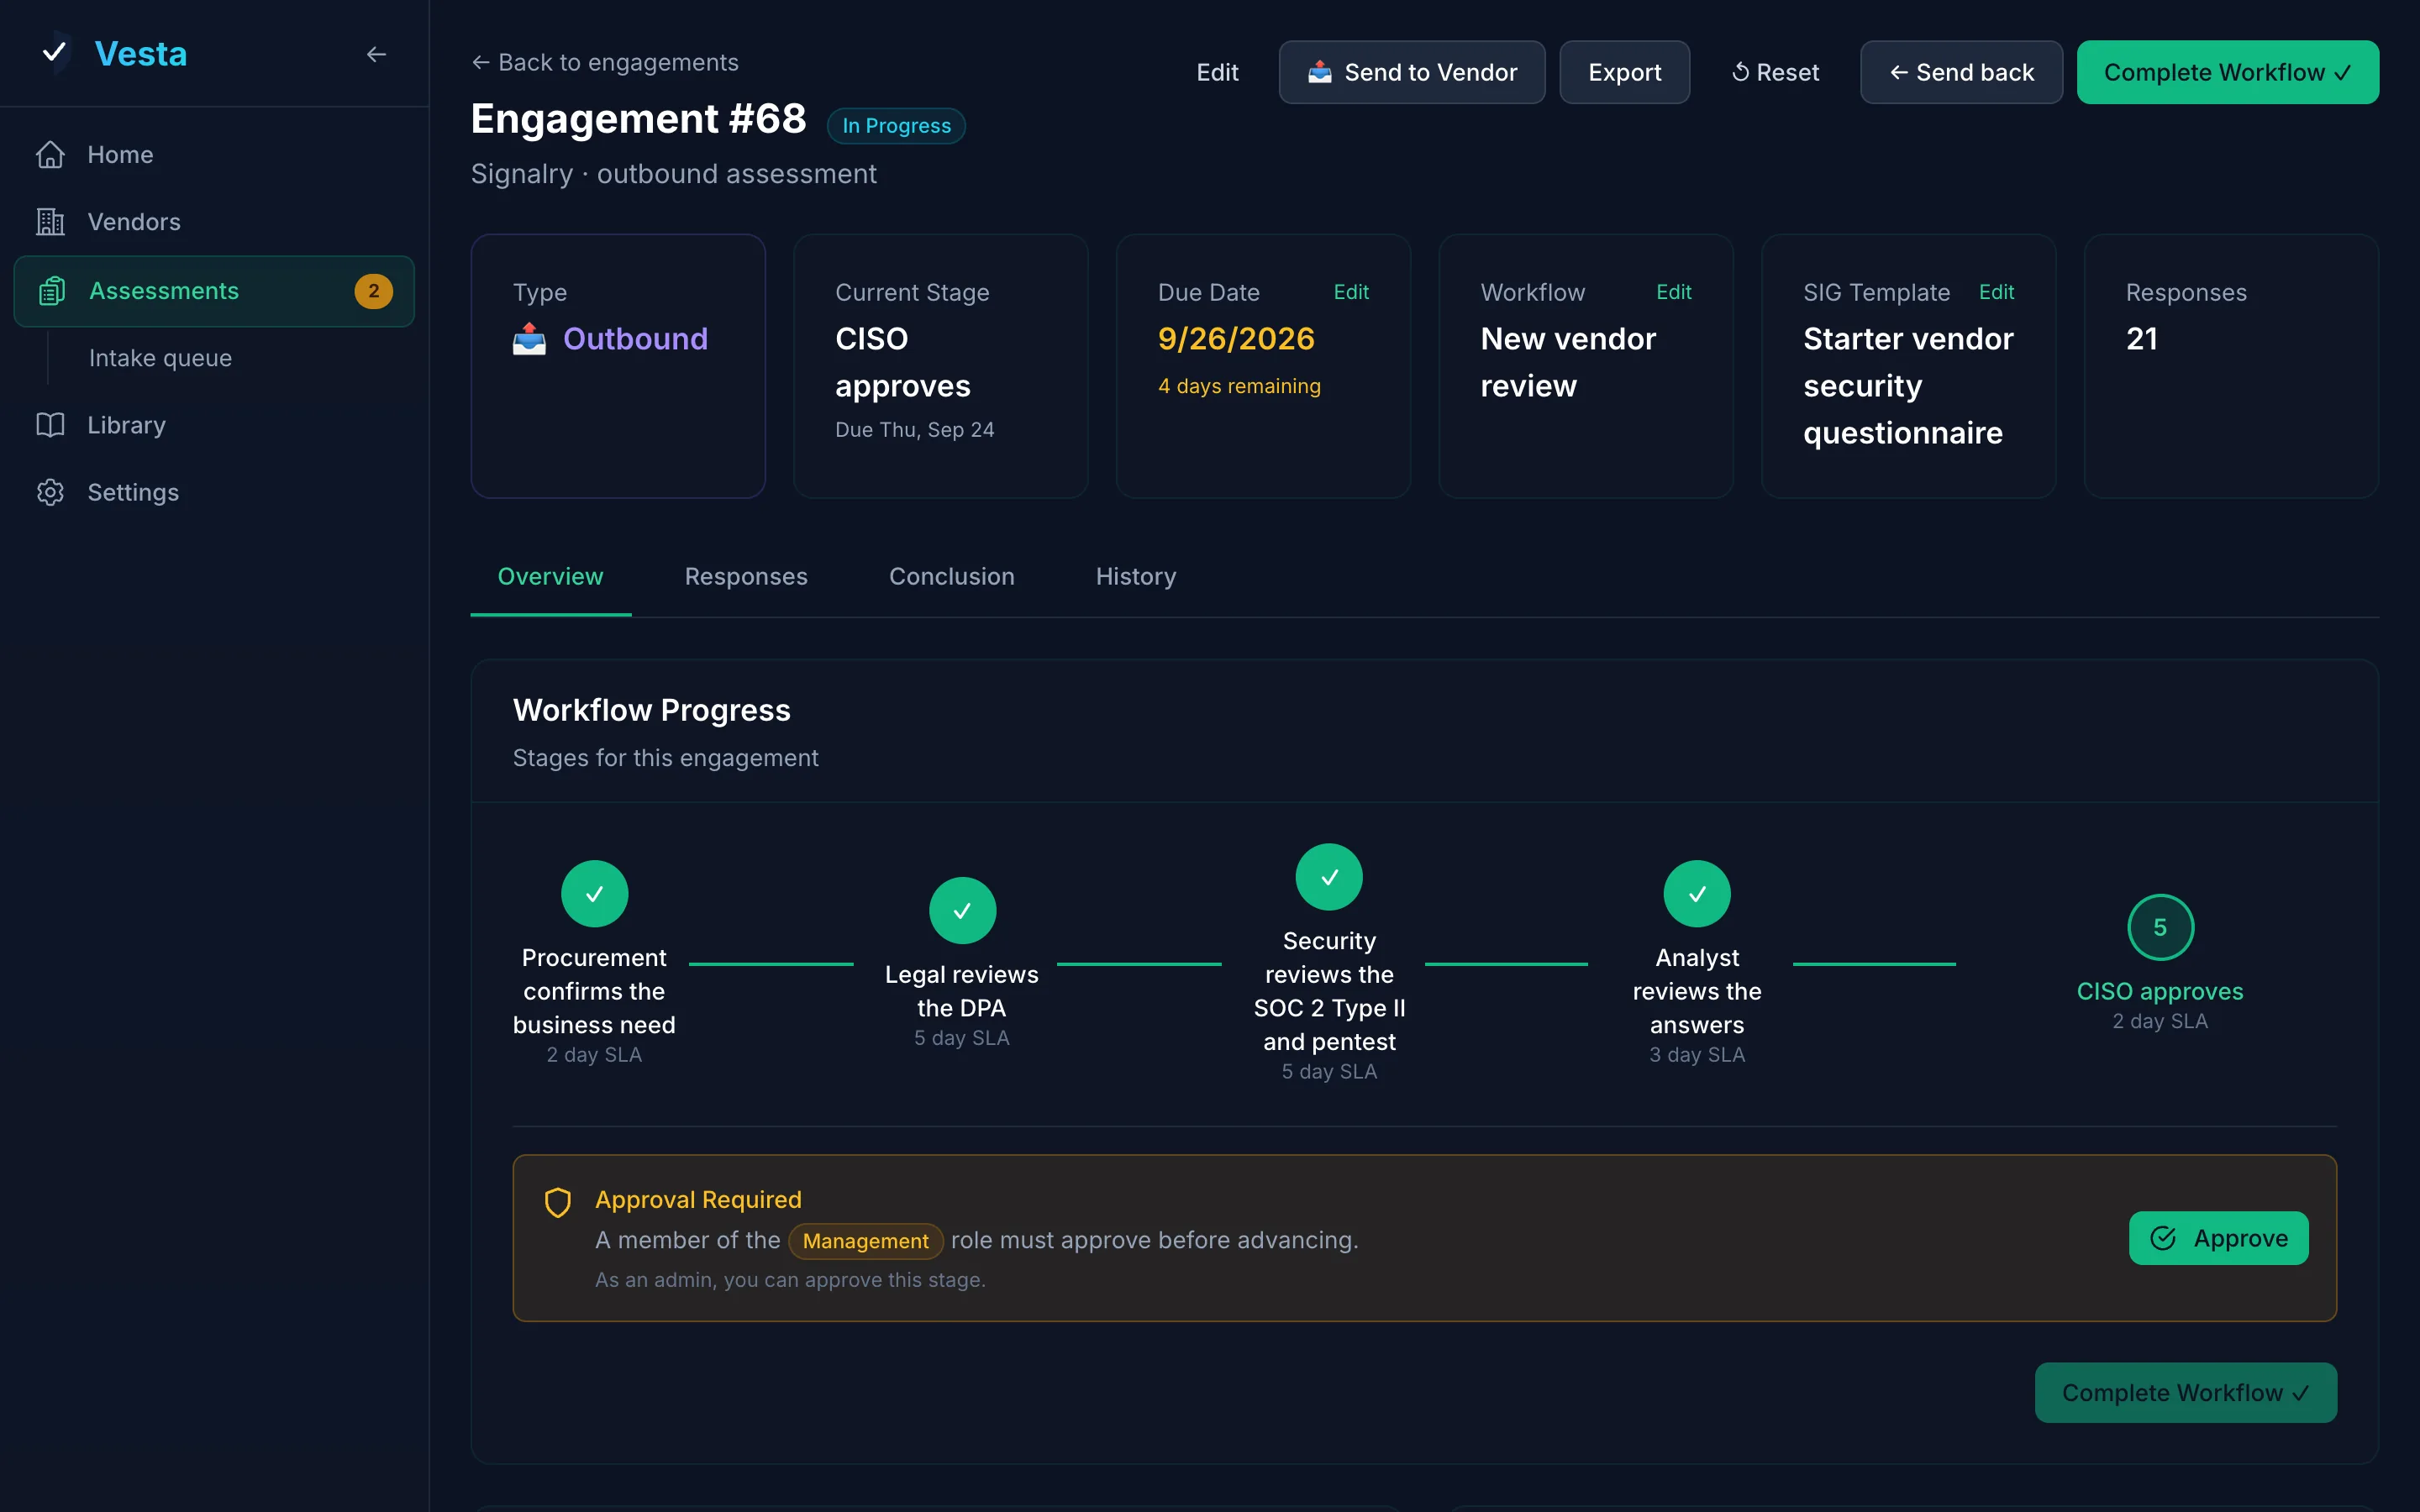This screenshot has height=1512, width=2420.
Task: Click the Assessments count badge showing 2
Action: (x=373, y=291)
